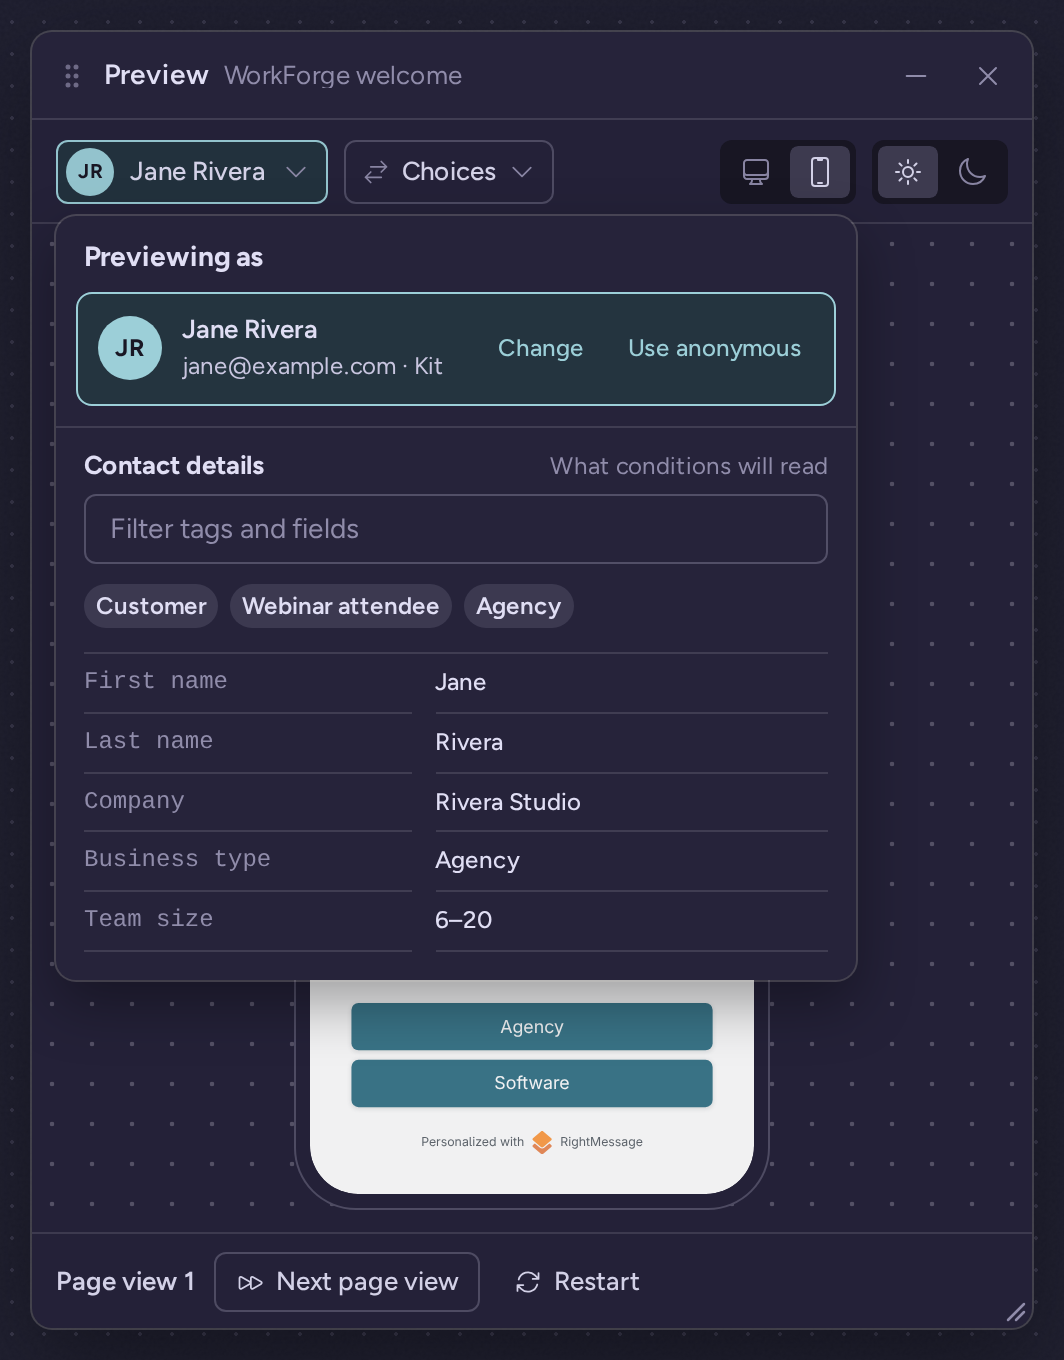Screen dimensions: 1064x1360
Task: Focus the Filter tags and fields input
Action: pyautogui.click(x=456, y=529)
